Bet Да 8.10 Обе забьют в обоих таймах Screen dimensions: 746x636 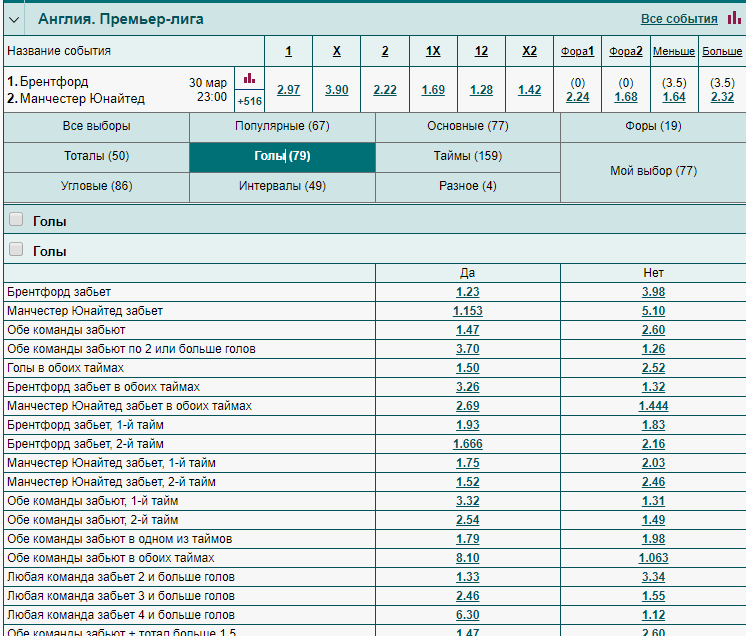coord(468,558)
